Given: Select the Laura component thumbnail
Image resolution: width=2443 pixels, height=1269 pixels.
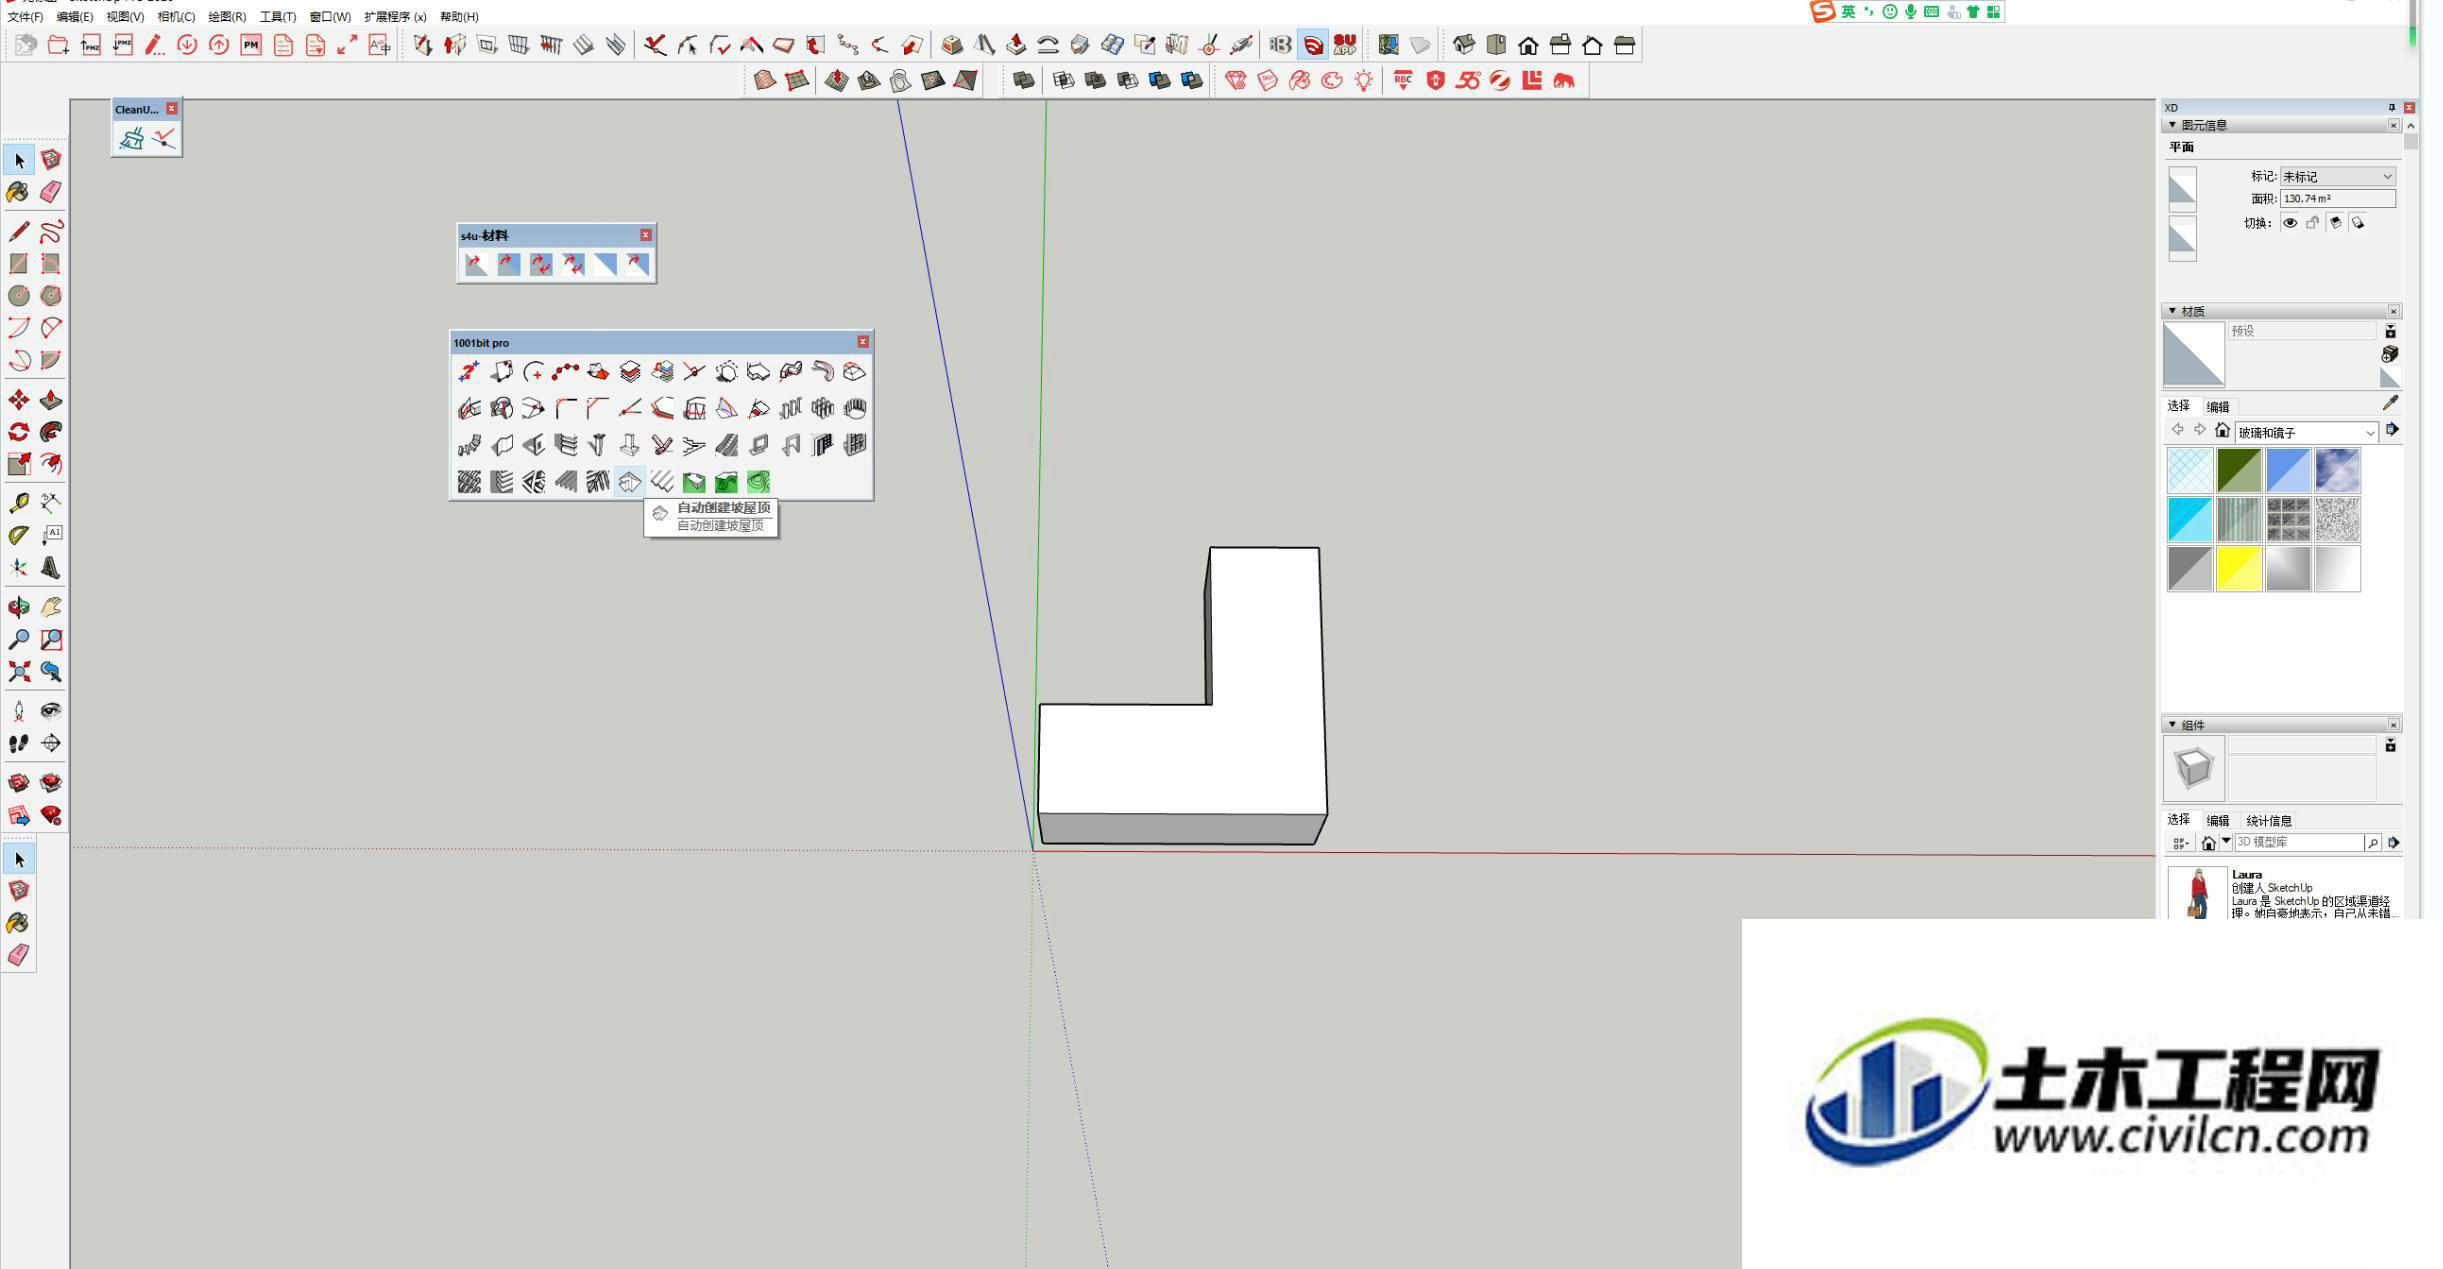Looking at the screenshot, I should pyautogui.click(x=2197, y=893).
